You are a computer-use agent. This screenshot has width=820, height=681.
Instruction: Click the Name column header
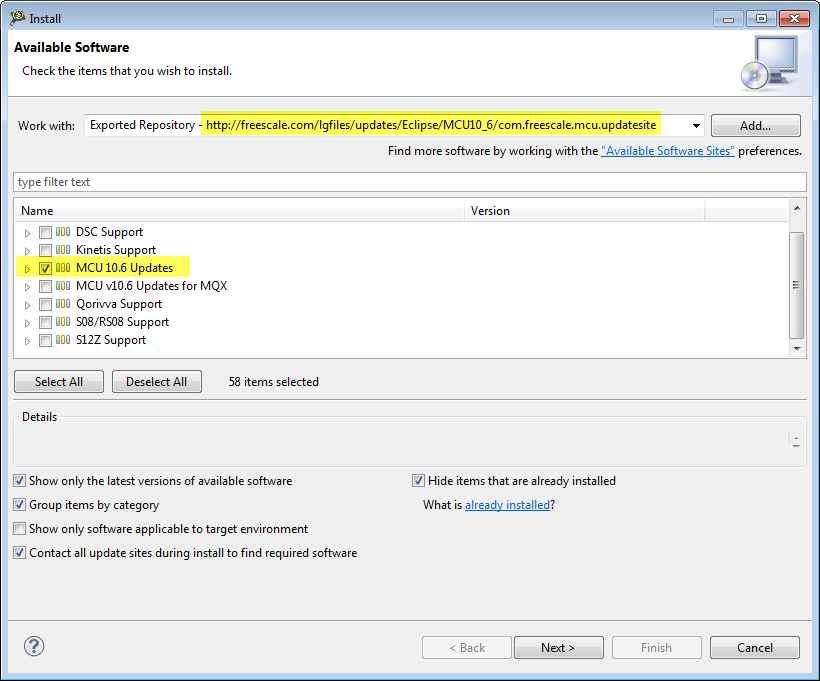[x=239, y=211]
